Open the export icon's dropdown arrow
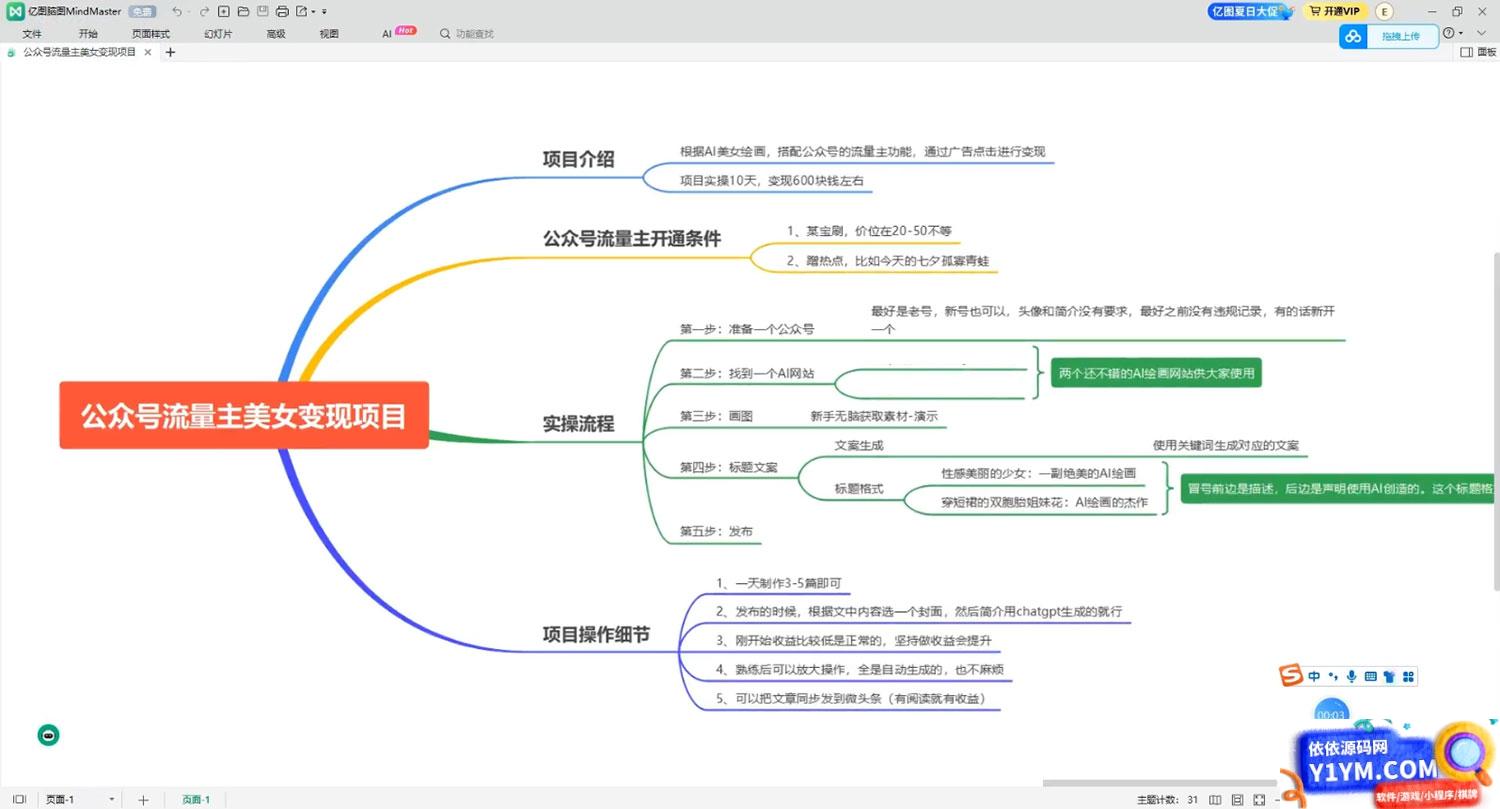1500x809 pixels. point(313,12)
